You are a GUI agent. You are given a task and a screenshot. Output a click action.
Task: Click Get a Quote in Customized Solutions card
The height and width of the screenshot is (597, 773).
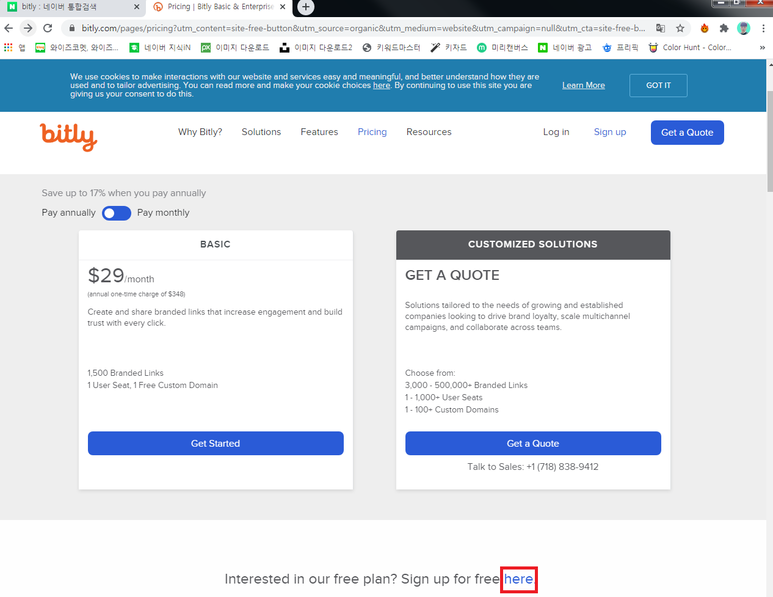[533, 443]
